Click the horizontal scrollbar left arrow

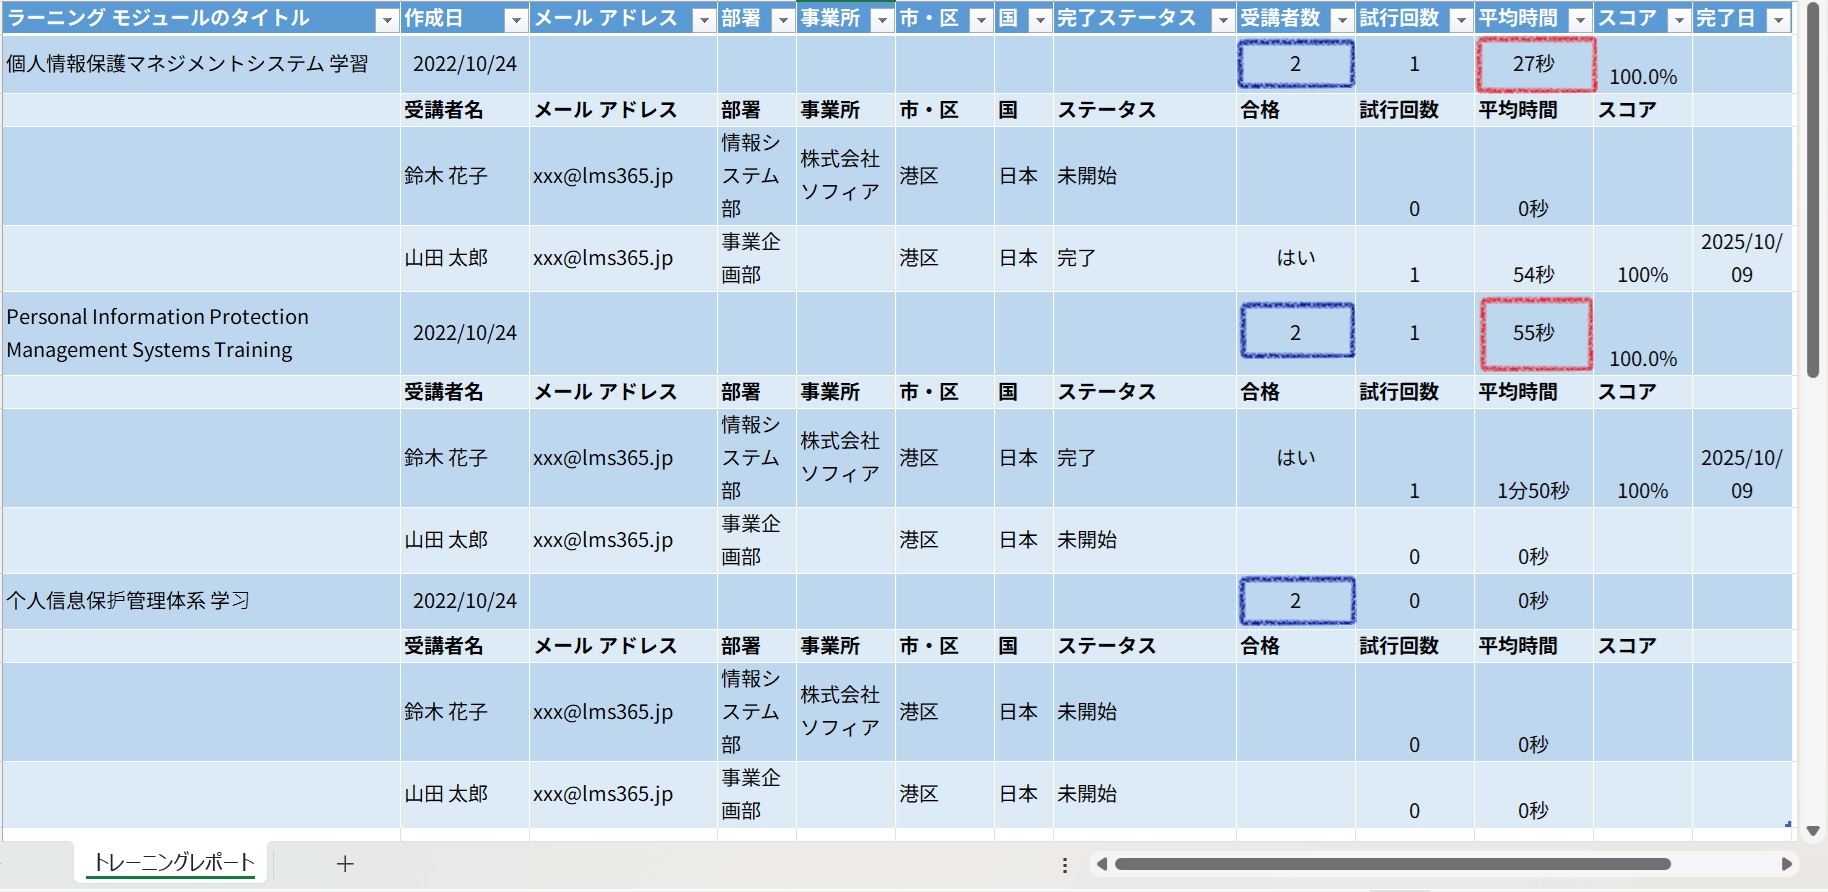click(1101, 864)
